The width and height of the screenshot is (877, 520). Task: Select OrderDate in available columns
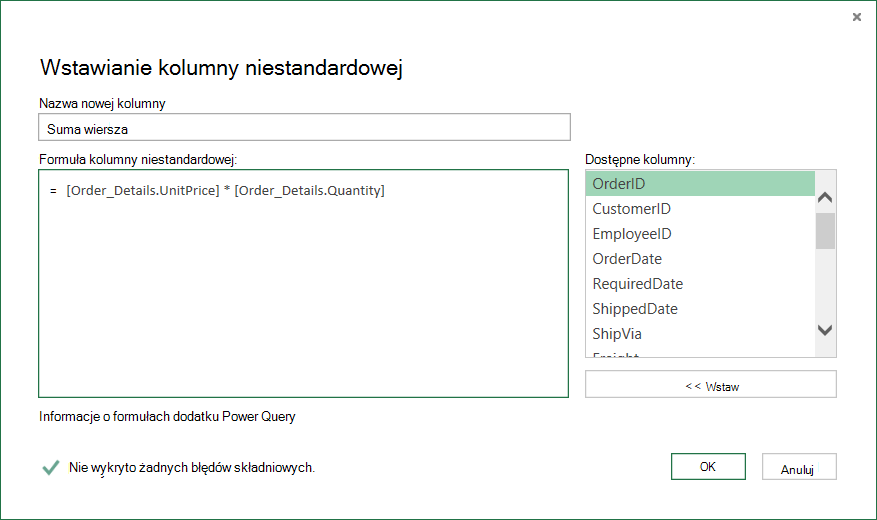point(700,259)
